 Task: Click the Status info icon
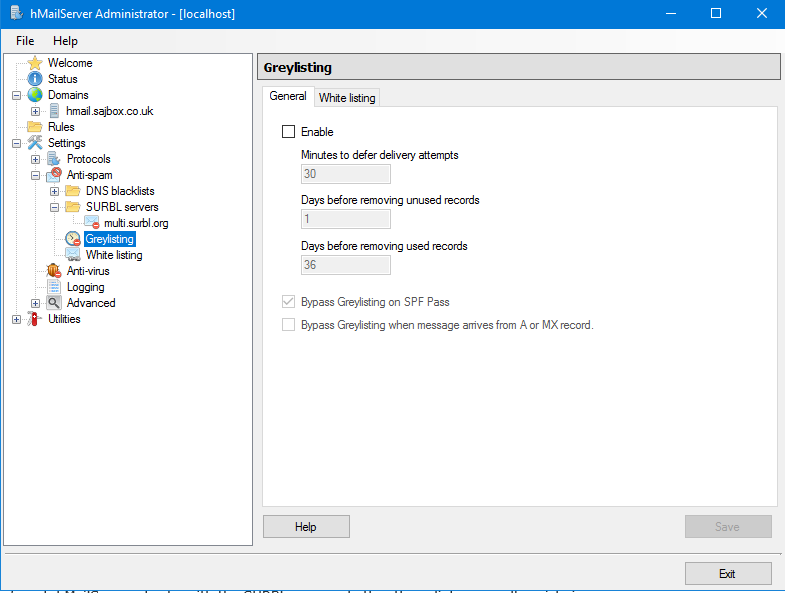point(35,79)
